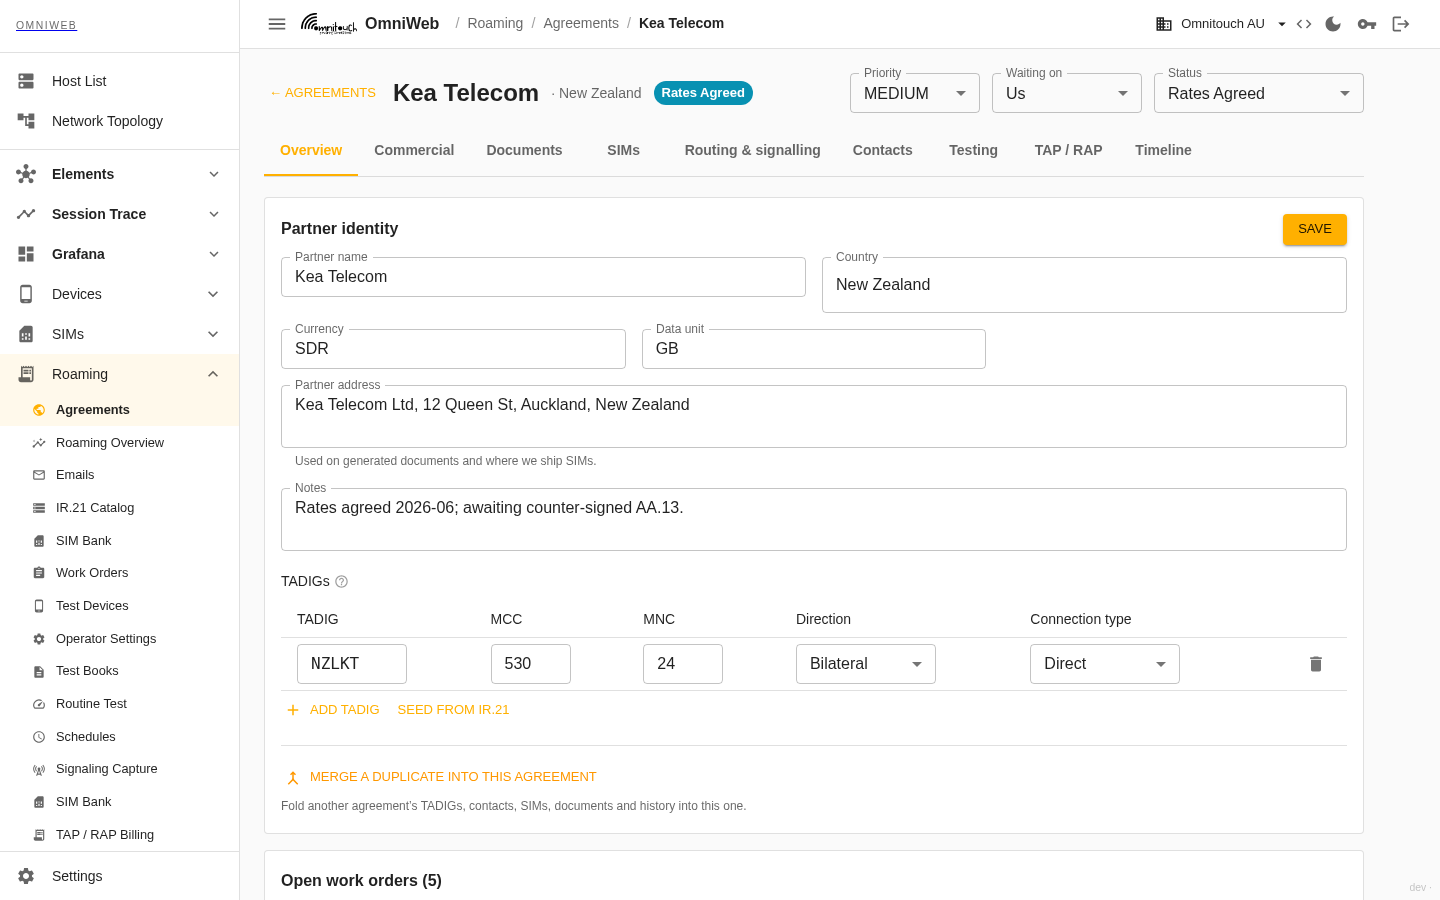The image size is (1440, 900).
Task: Open the Priority dropdown
Action: [x=915, y=93]
